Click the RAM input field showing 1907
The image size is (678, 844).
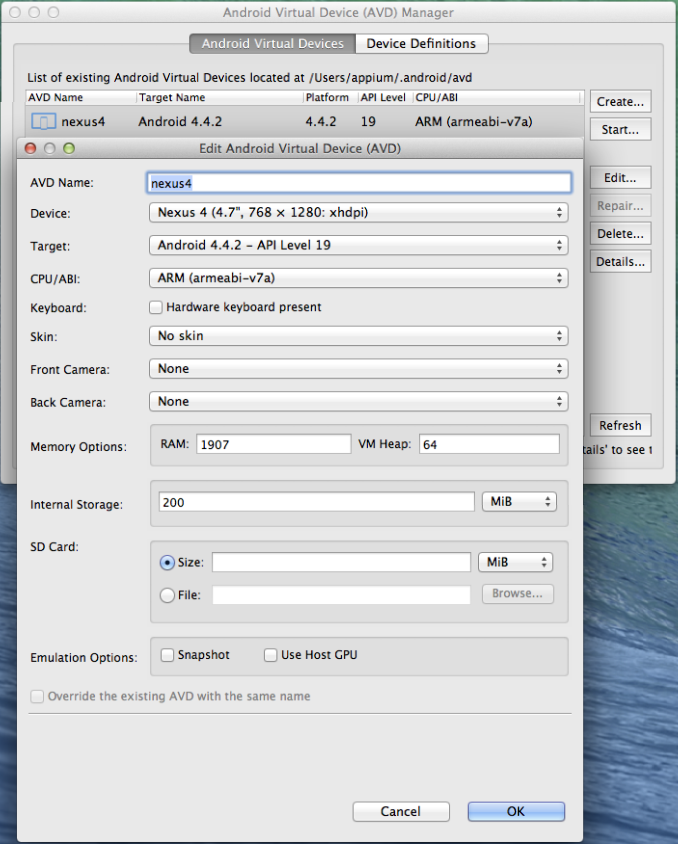click(x=273, y=444)
